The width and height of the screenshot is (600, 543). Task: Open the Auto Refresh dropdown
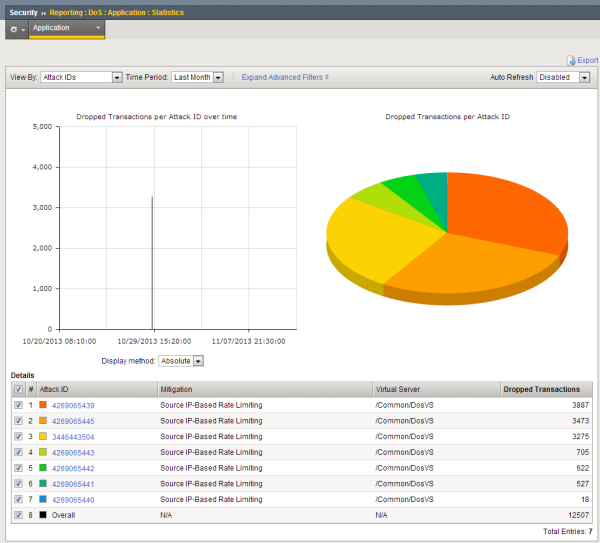click(564, 77)
